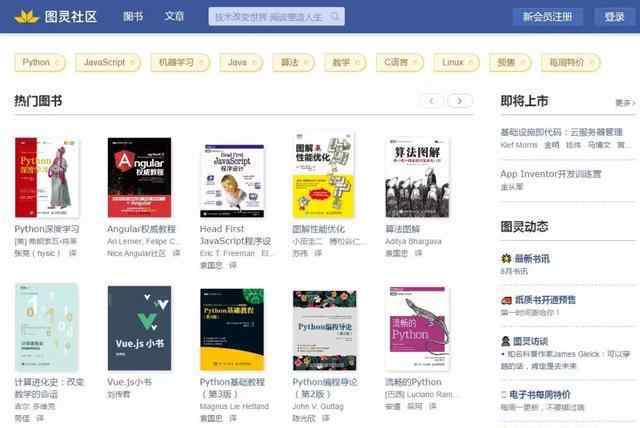Open the Vue.js小书 book cover

(140, 328)
